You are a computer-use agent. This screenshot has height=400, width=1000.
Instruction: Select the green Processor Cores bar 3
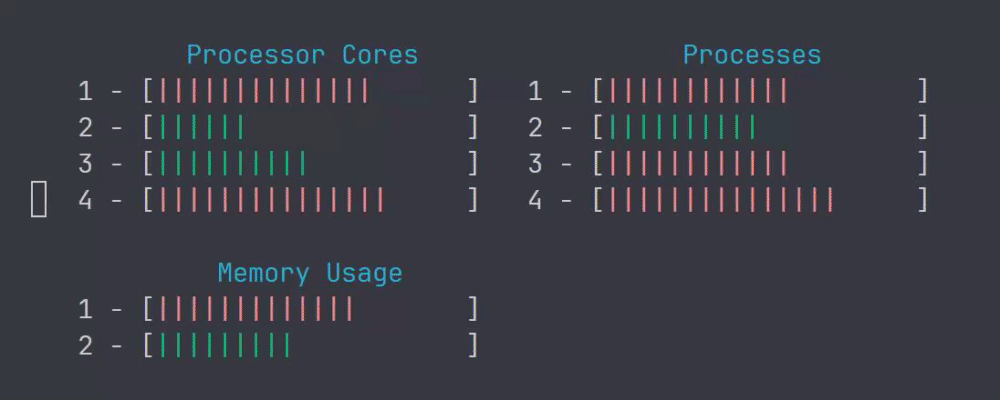232,164
